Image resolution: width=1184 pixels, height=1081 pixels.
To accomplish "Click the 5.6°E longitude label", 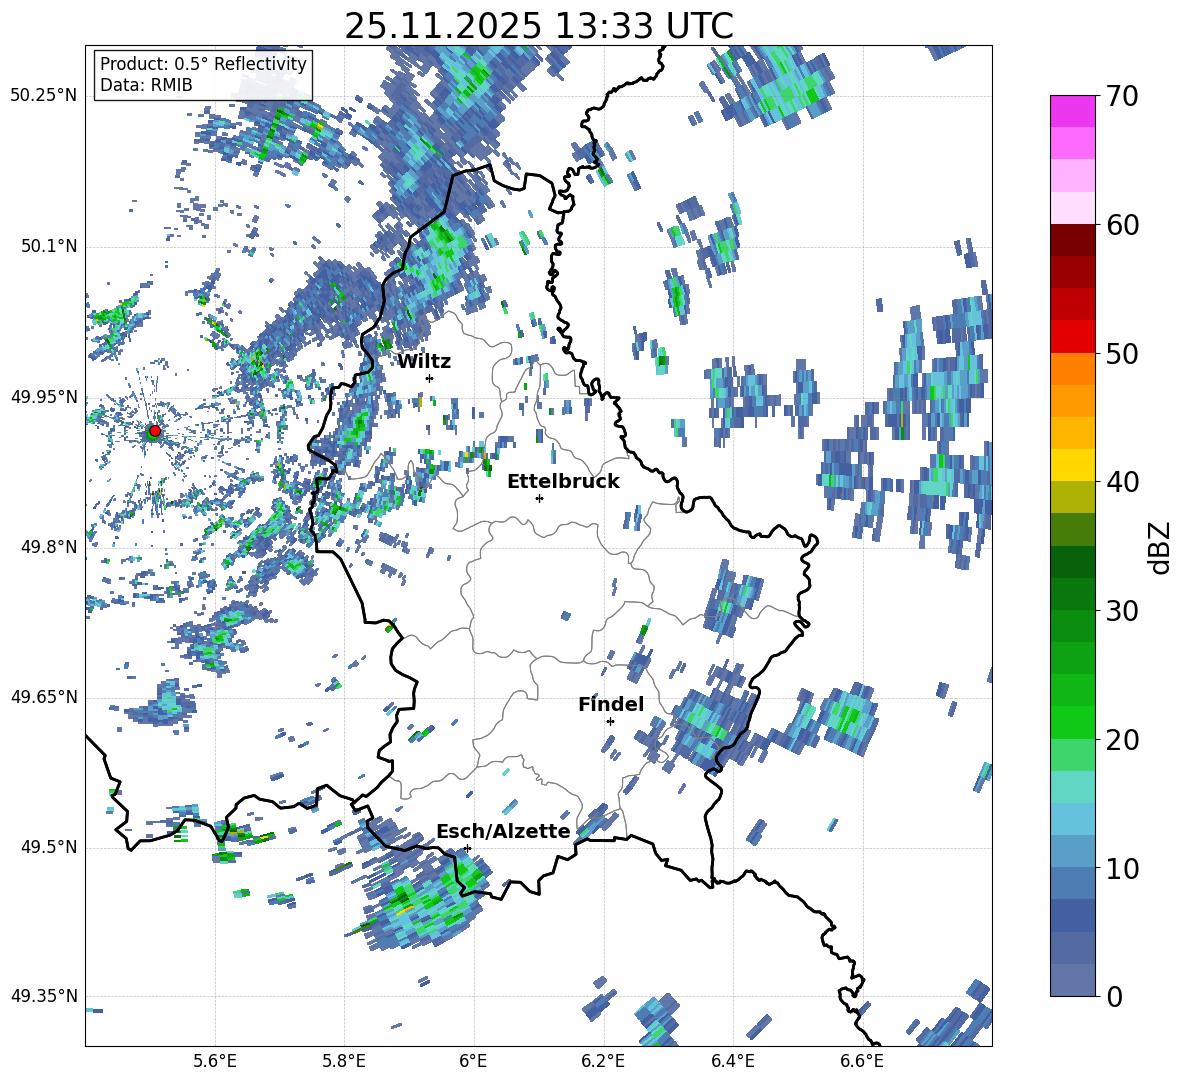I will click(x=214, y=1061).
